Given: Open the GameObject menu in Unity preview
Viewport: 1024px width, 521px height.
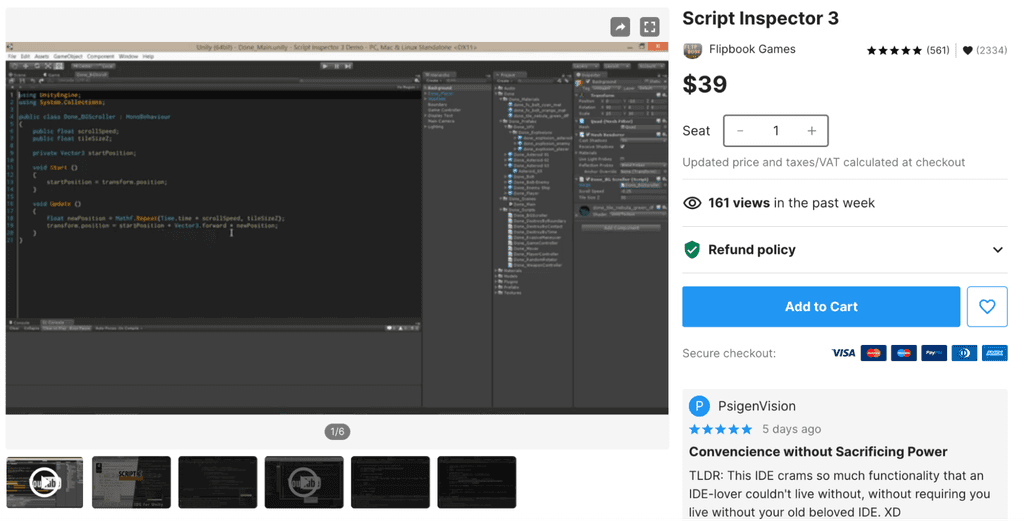Looking at the screenshot, I should (68, 56).
